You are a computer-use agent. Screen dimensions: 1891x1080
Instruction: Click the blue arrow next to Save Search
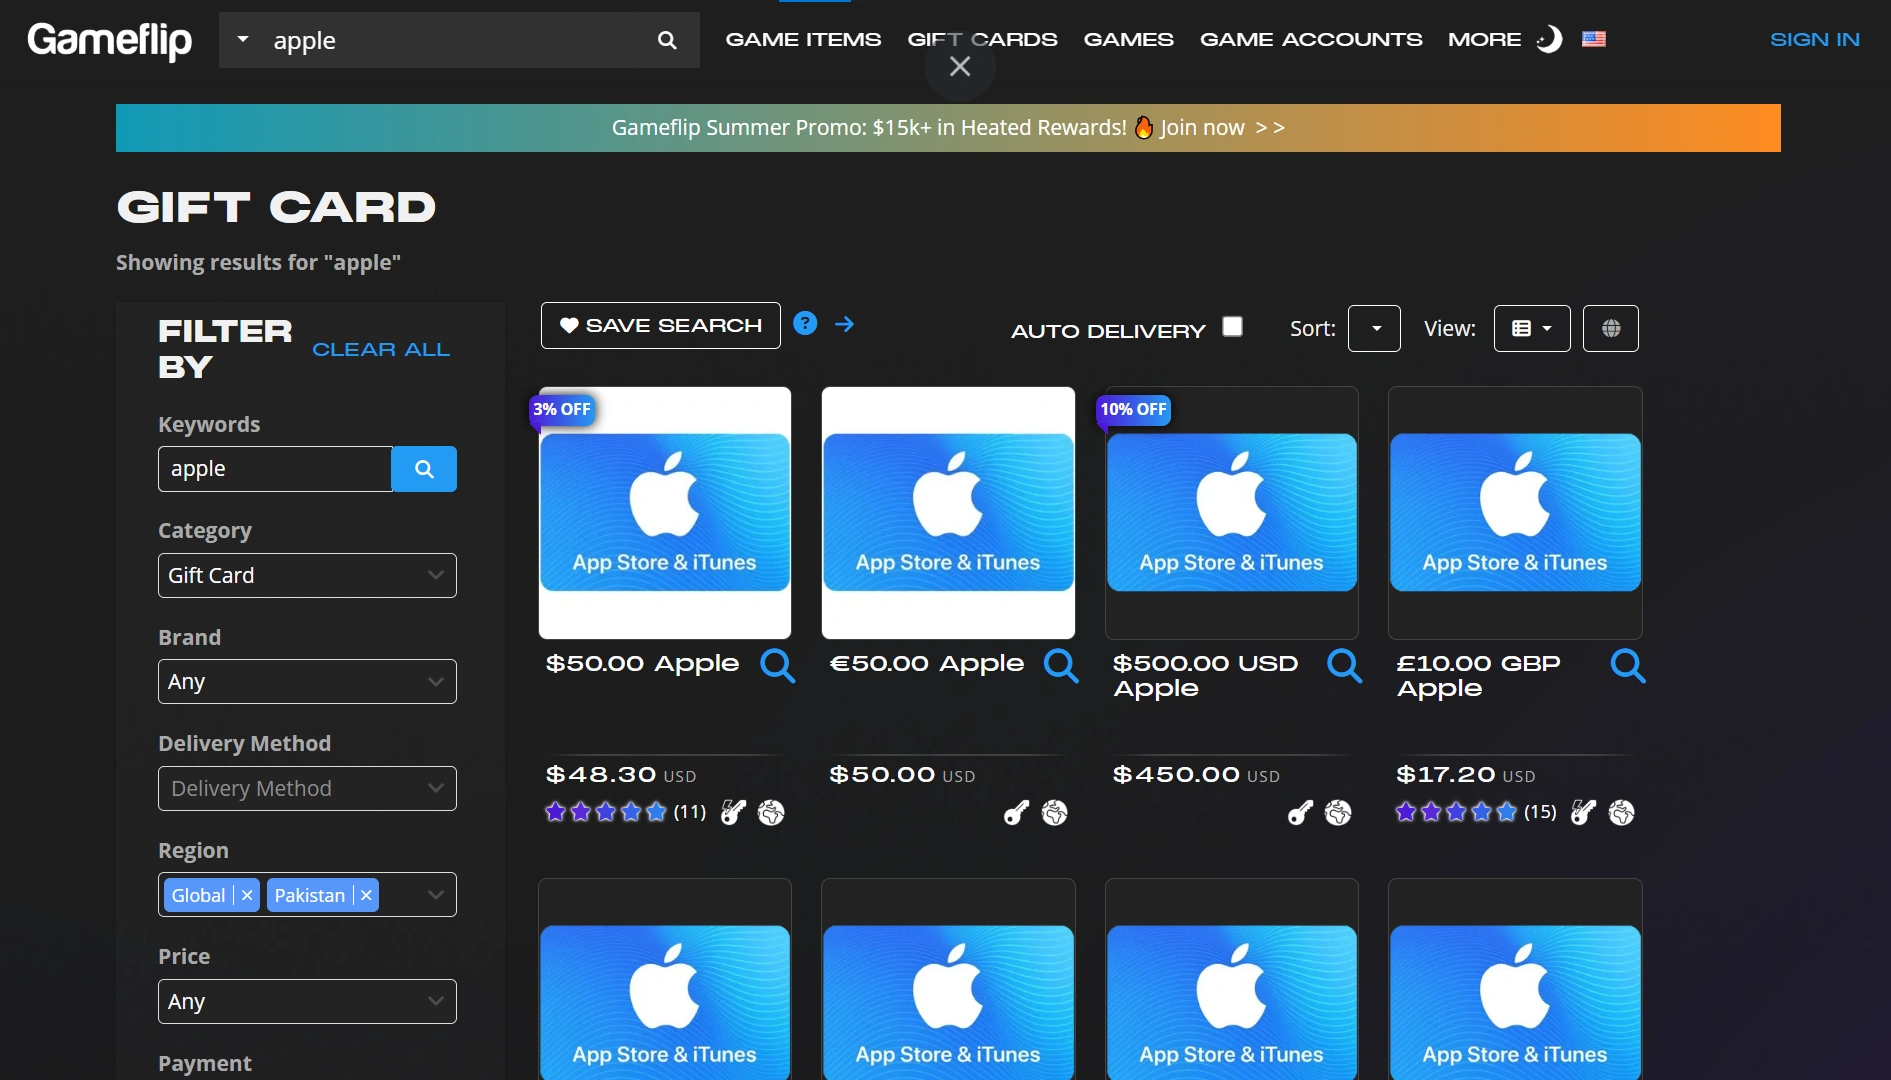845,324
